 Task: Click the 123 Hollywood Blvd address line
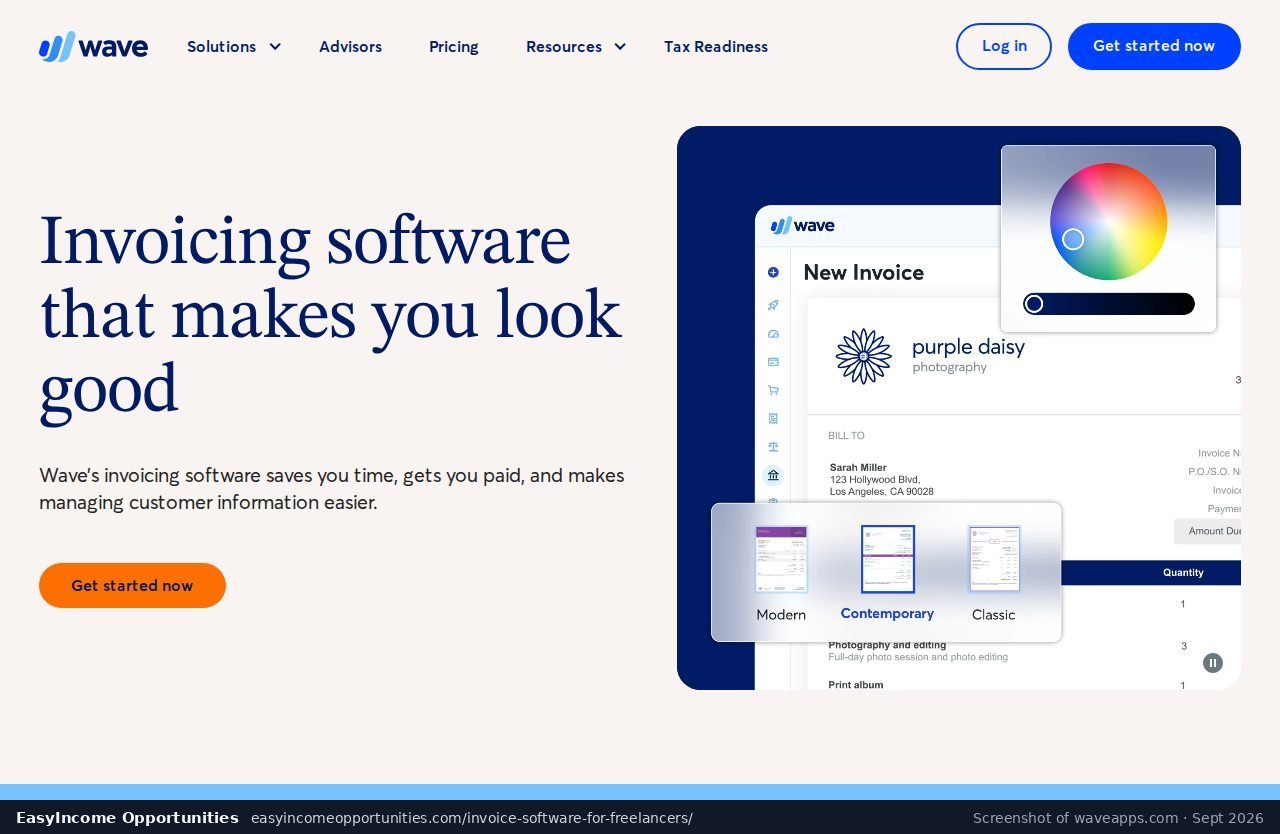point(875,480)
